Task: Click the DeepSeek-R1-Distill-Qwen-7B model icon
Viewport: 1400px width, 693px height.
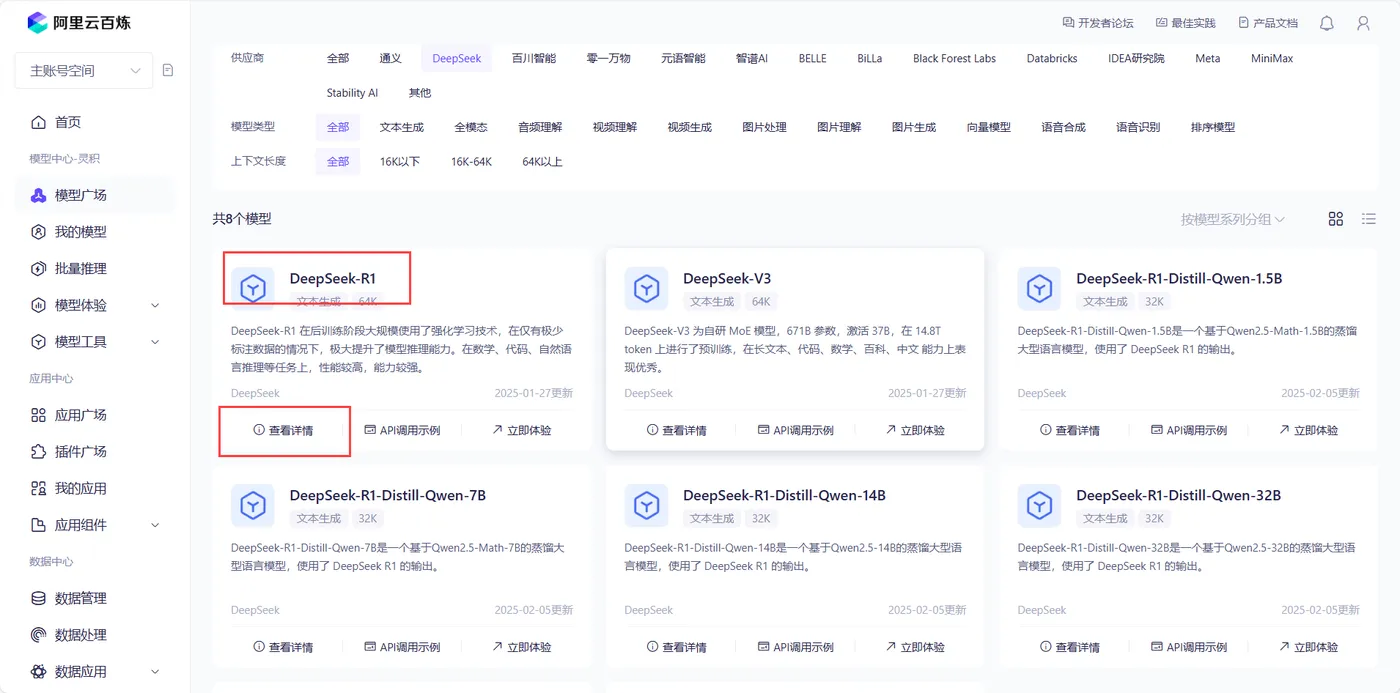Action: [x=253, y=506]
